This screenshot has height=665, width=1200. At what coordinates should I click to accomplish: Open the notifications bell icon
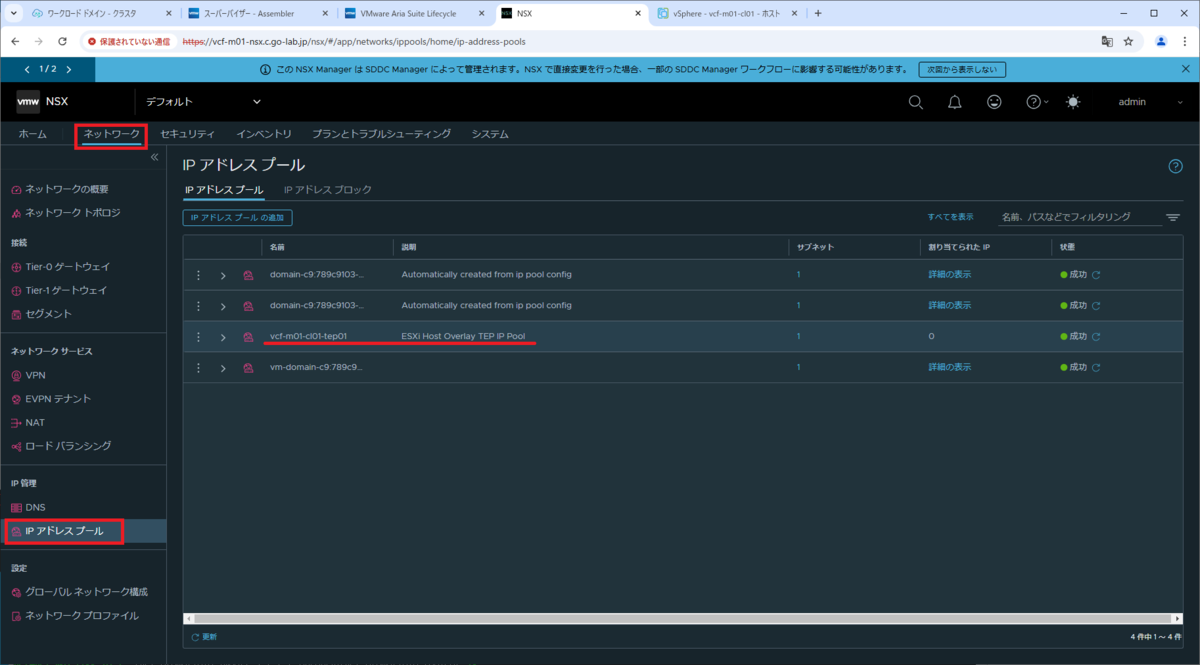[955, 102]
